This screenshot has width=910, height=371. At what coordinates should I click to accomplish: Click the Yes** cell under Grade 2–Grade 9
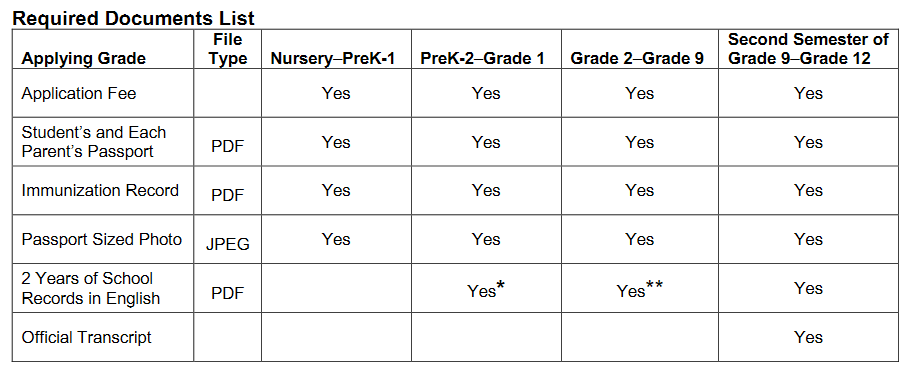point(640,290)
